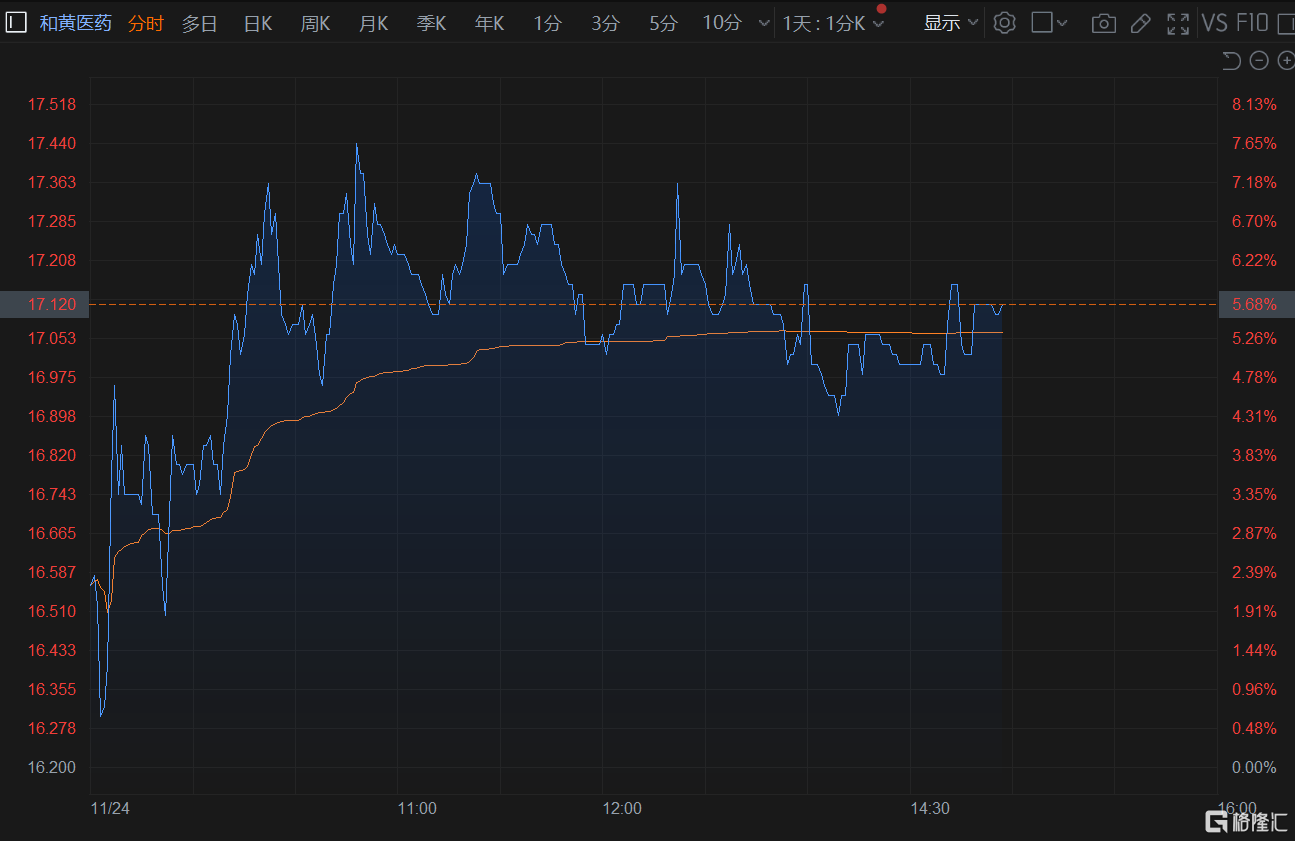
Task: Zoom in chart with plus icon
Action: point(1286,61)
